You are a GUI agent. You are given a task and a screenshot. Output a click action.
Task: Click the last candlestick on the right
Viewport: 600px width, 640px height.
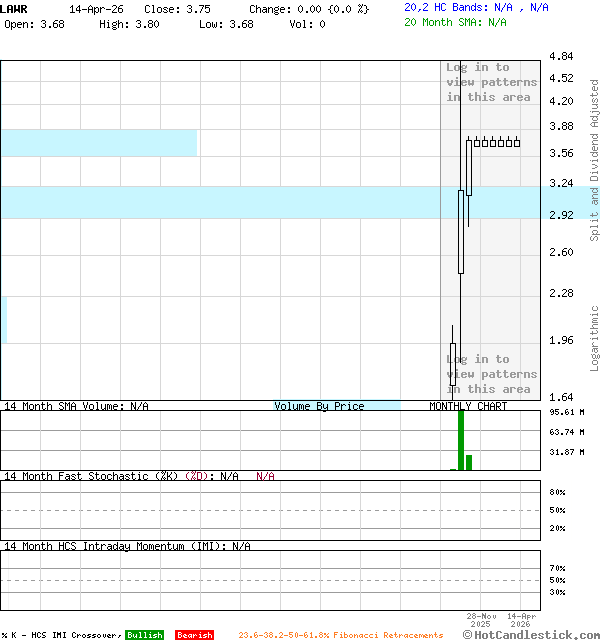[517, 143]
